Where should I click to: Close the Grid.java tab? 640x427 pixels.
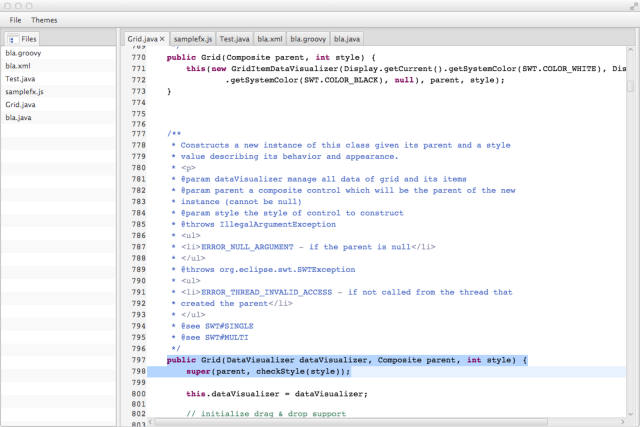pyautogui.click(x=162, y=39)
